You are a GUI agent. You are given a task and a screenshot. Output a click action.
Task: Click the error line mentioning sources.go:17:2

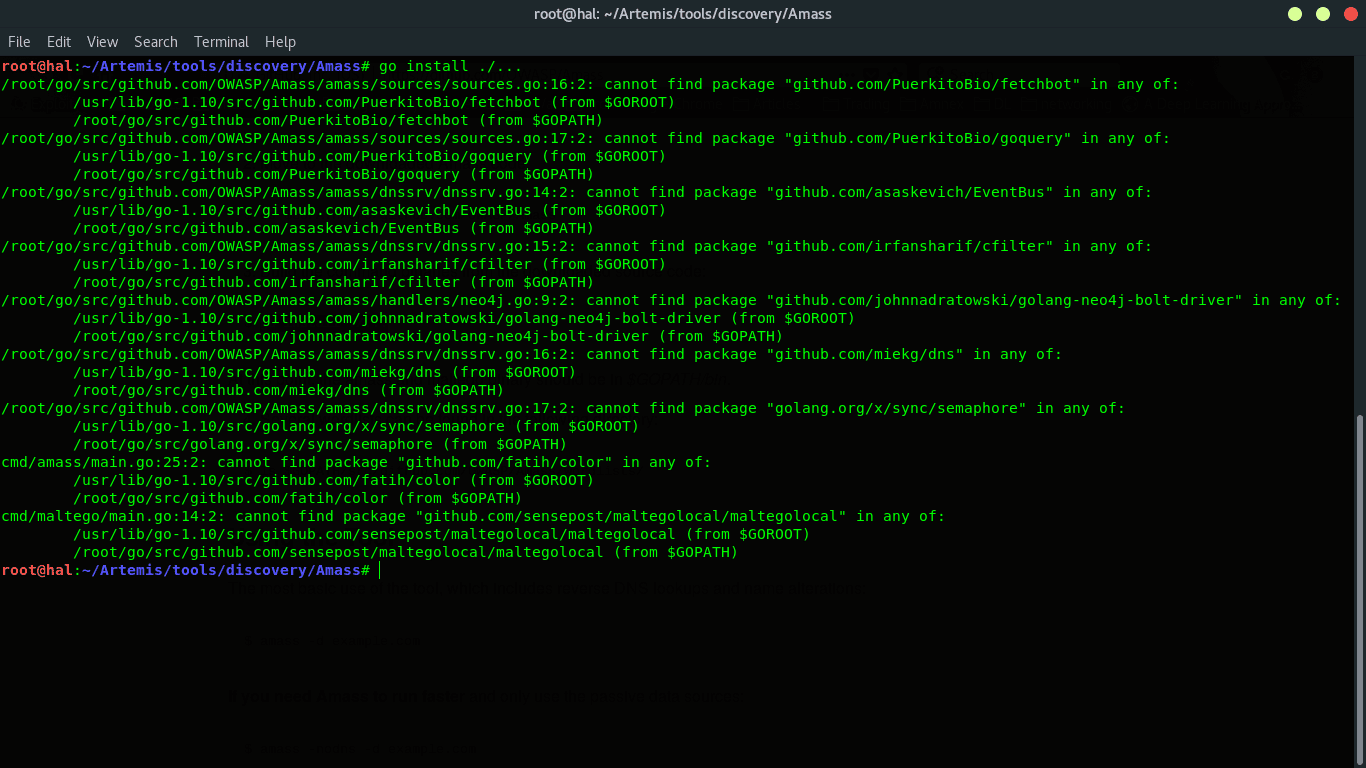click(586, 138)
